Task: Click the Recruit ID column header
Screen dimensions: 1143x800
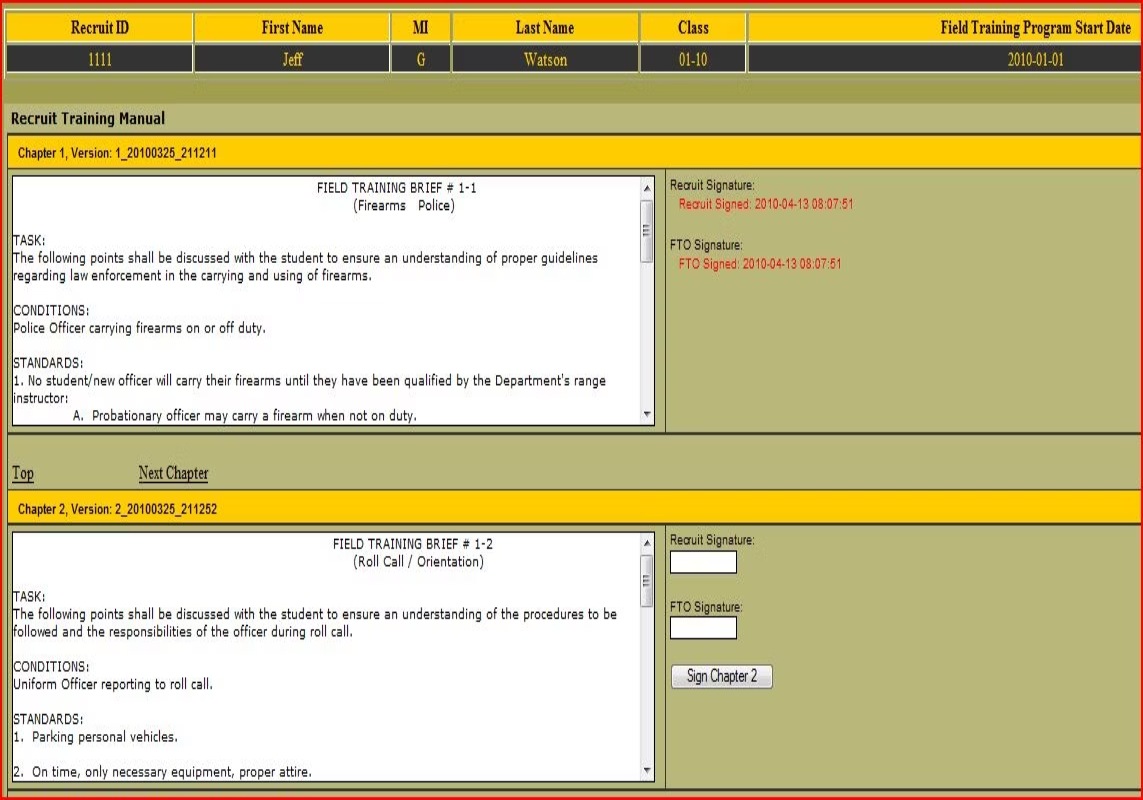Action: point(100,28)
